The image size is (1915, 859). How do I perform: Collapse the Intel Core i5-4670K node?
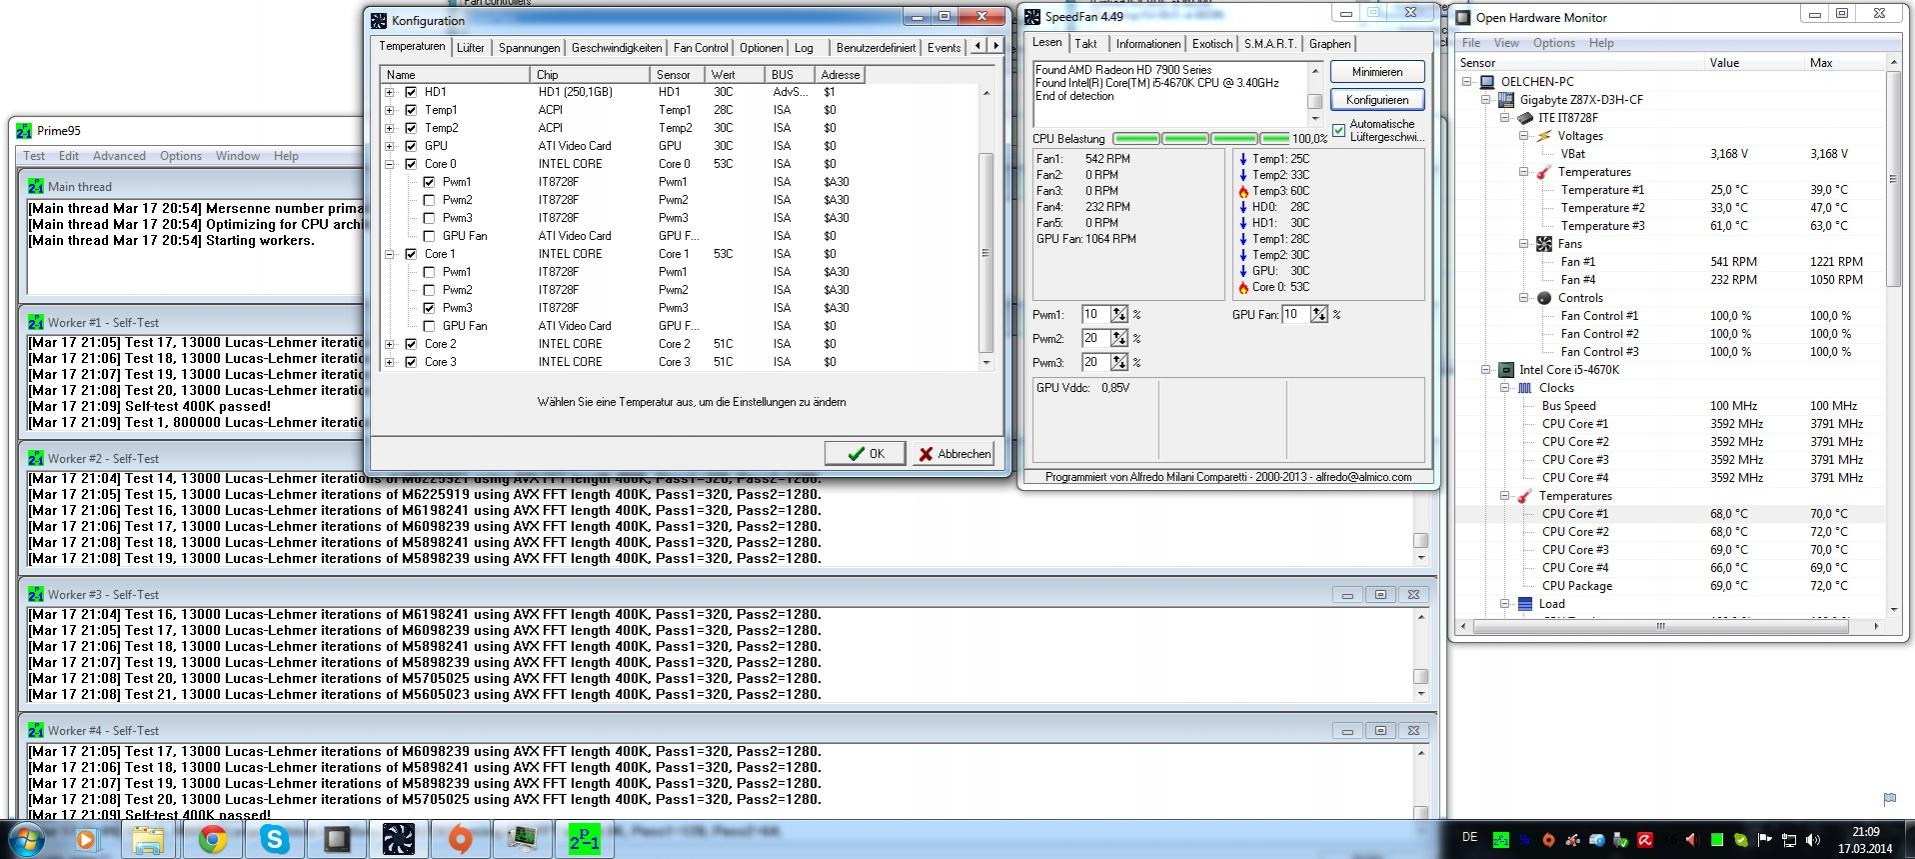pos(1486,370)
